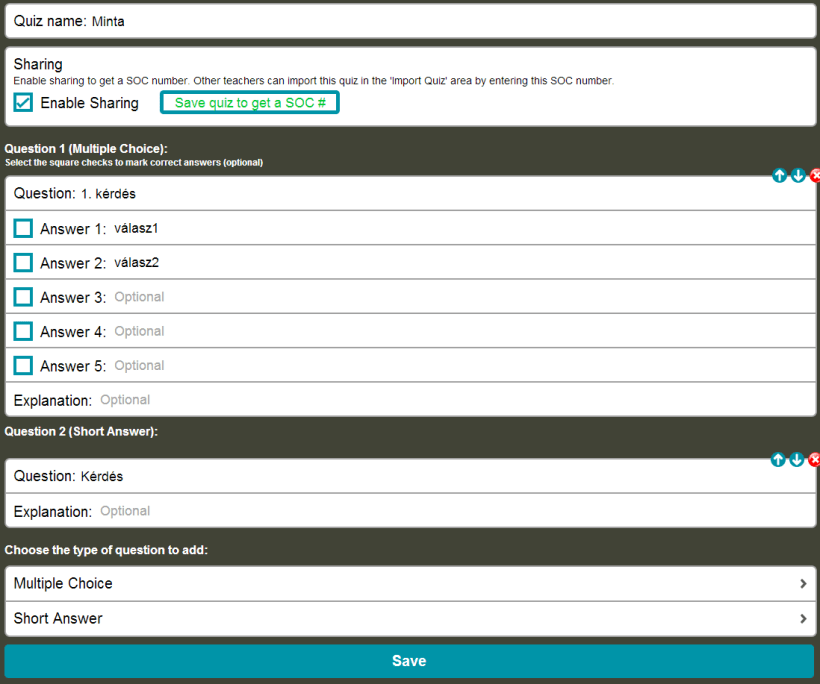Check the Answer 4 optional checkbox

coord(22,331)
